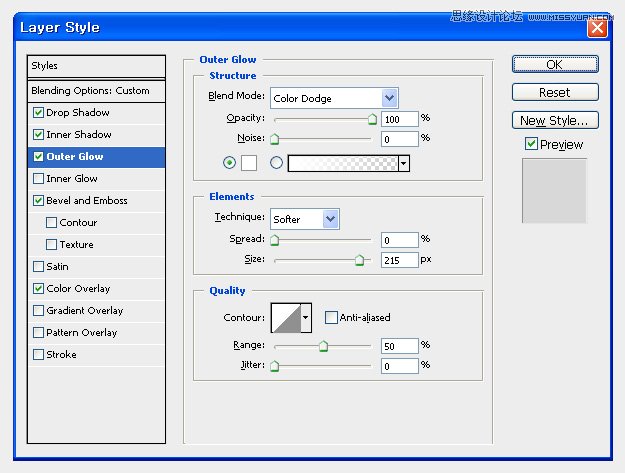This screenshot has height=473, width=625.
Task: Open the Blend Mode Color Dodge dropdown
Action: 334,98
